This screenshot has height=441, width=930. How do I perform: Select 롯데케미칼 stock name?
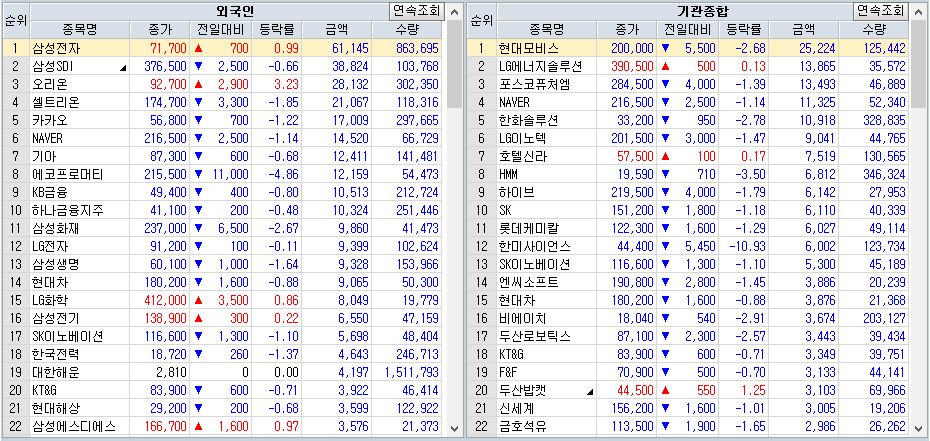coord(530,229)
